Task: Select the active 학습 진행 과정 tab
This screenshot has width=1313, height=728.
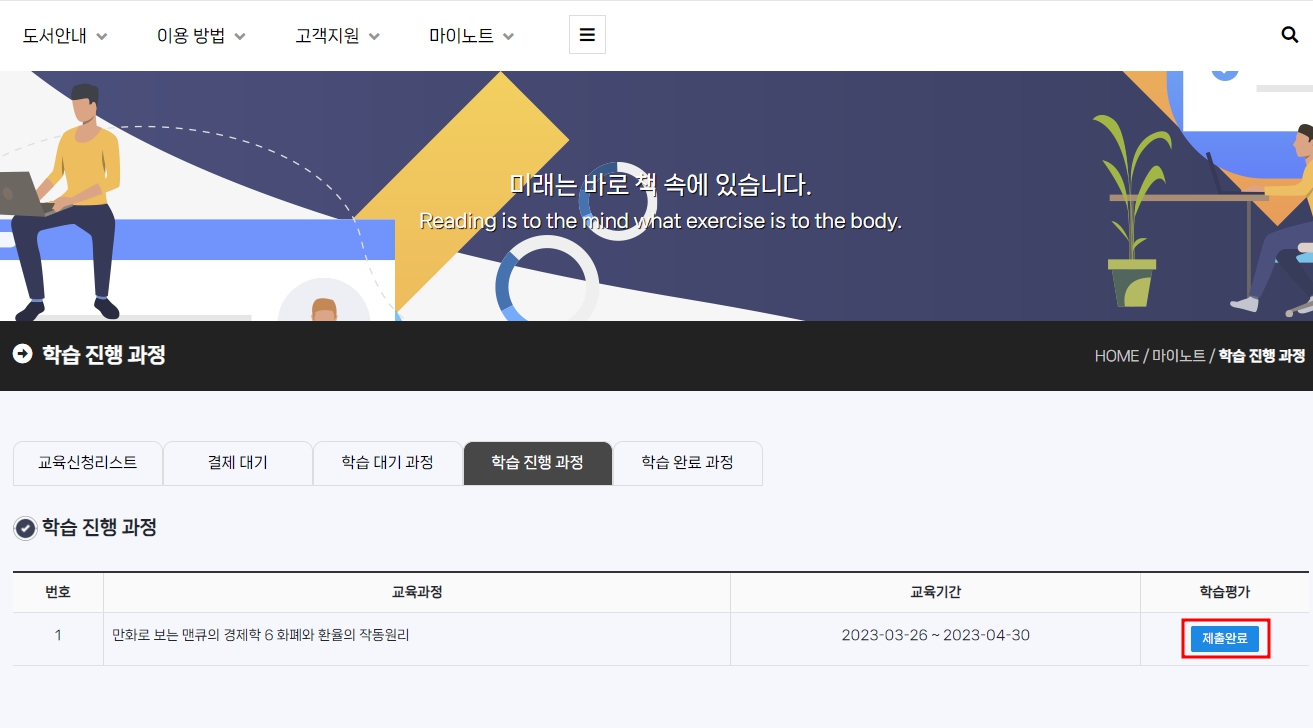Action: (538, 463)
